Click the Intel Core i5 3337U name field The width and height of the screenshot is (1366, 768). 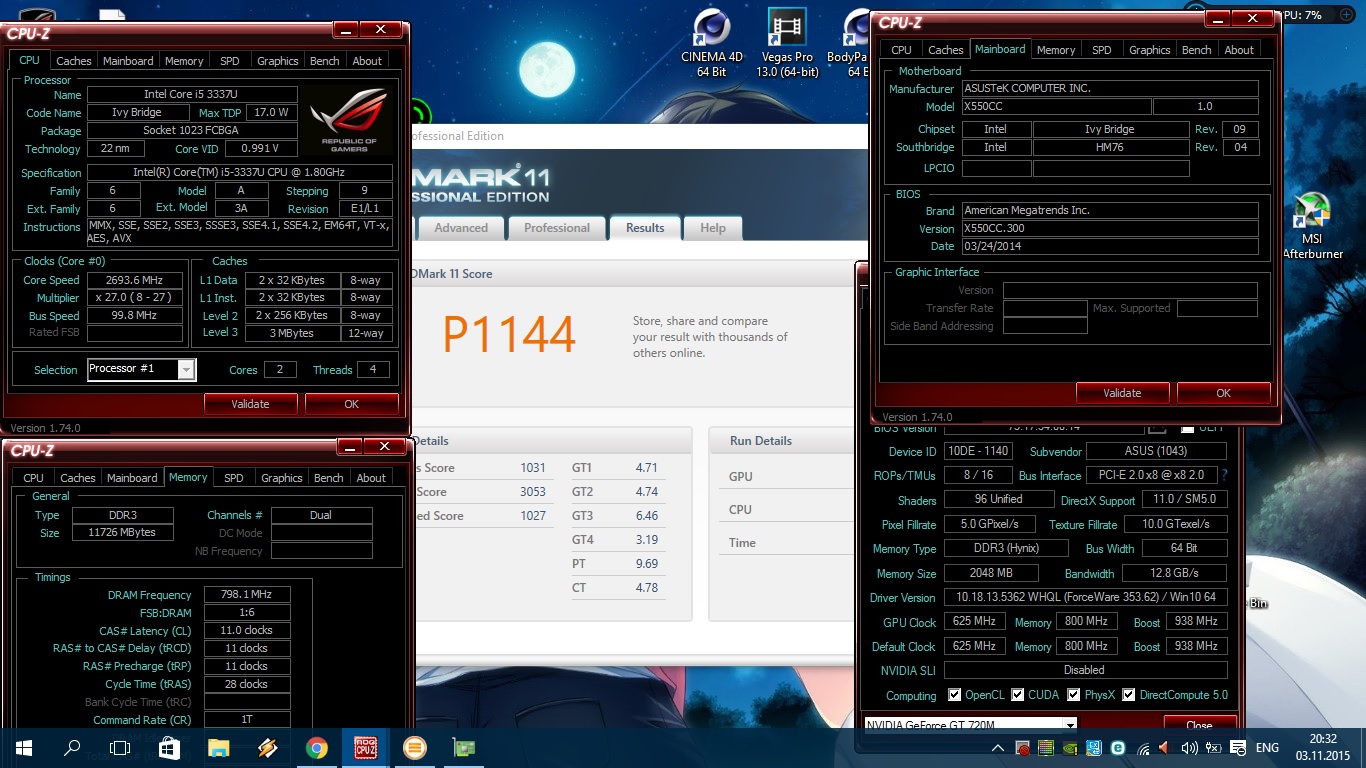192,95
